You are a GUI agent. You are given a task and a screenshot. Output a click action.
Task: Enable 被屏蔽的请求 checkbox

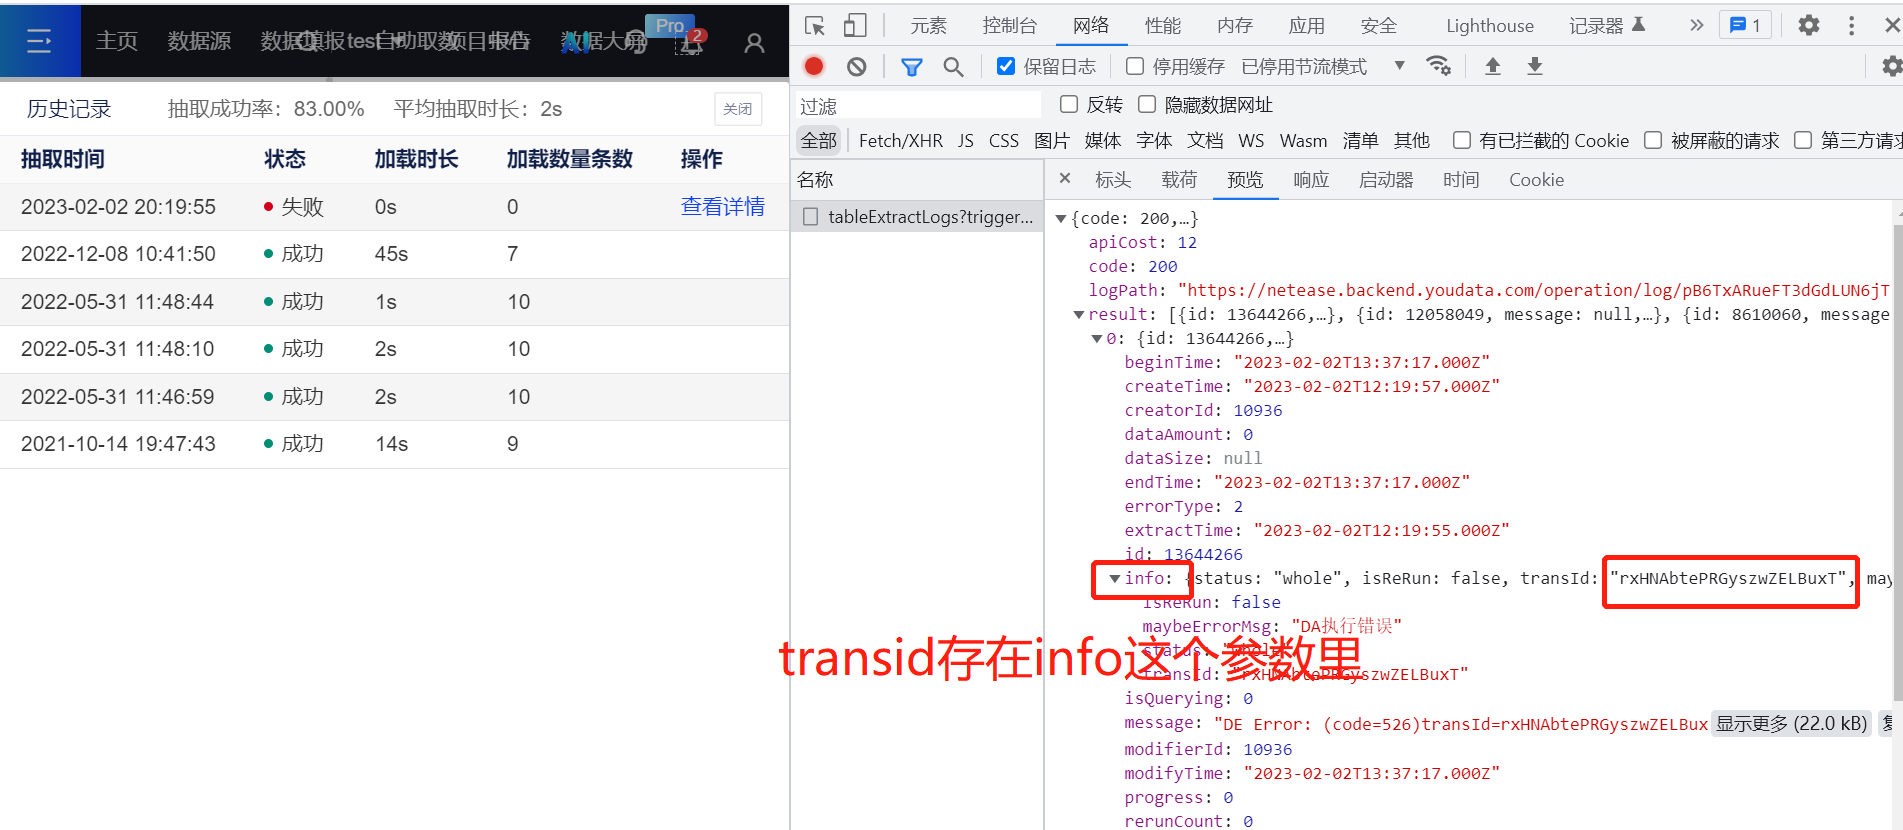(1653, 140)
